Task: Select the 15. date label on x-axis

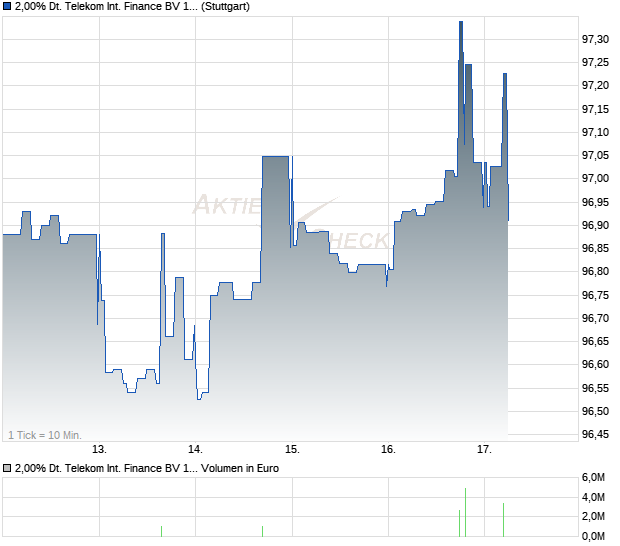Action: tap(291, 449)
